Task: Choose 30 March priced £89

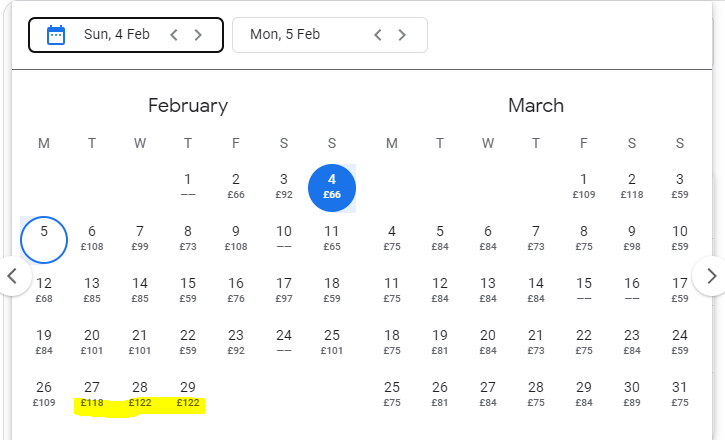Action: pyautogui.click(x=632, y=394)
